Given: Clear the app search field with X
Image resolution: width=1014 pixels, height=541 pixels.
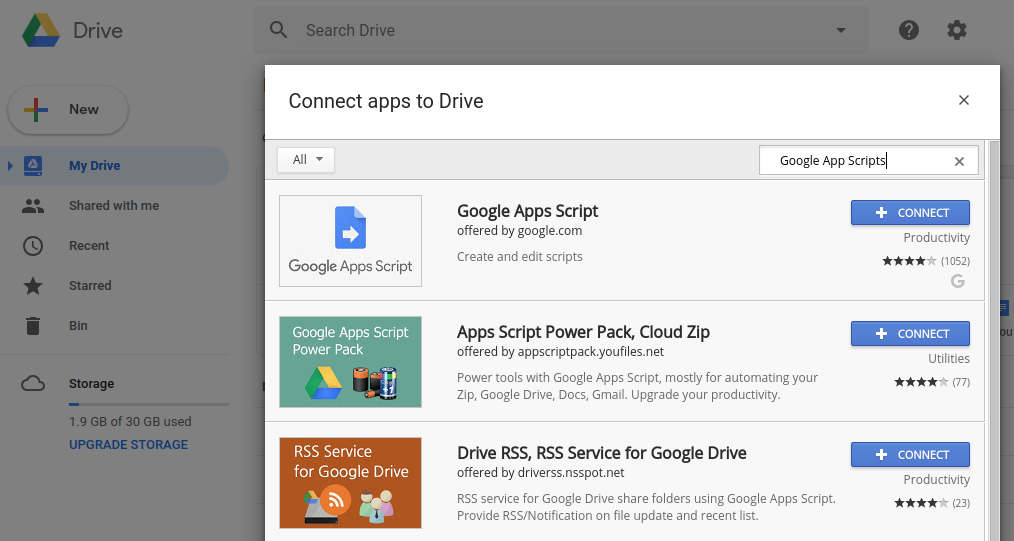Looking at the screenshot, I should (x=960, y=162).
